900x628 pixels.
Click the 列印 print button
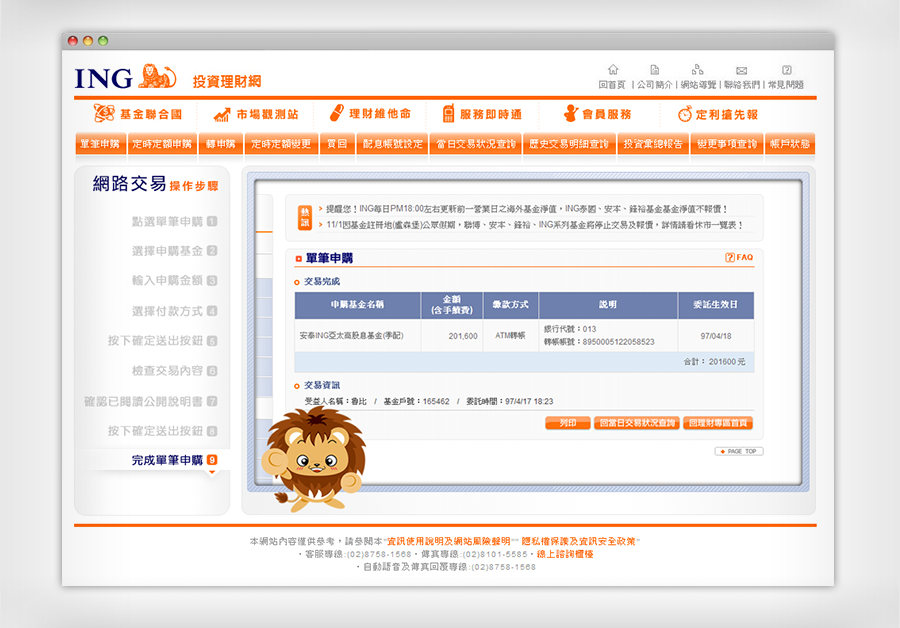click(x=568, y=423)
